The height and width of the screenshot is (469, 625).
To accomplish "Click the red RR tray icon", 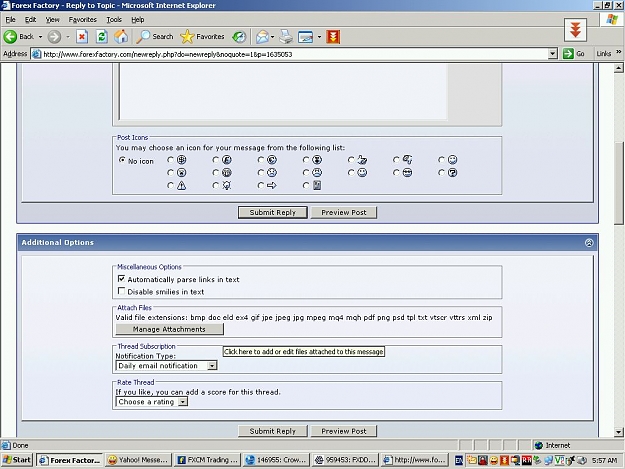I will pyautogui.click(x=527, y=460).
